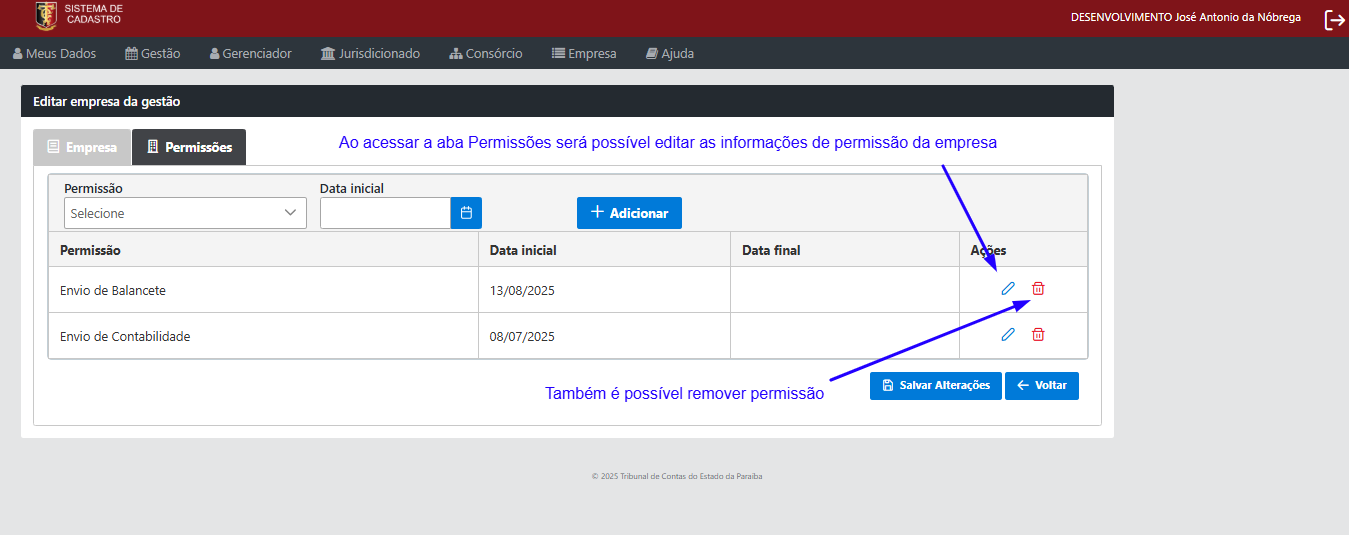Viewport: 1349px width, 535px height.
Task: Click Salvar Alterações button
Action: tap(936, 385)
